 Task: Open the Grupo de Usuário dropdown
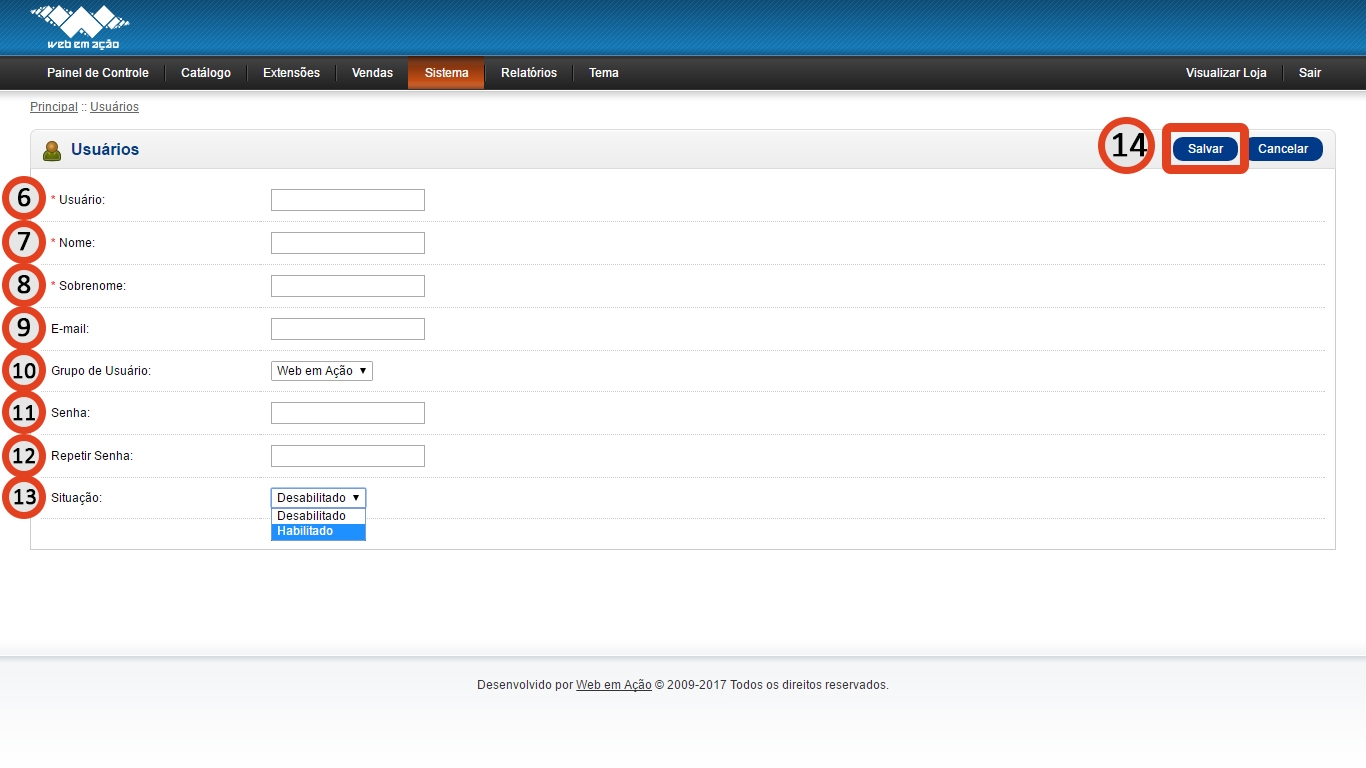click(x=322, y=371)
